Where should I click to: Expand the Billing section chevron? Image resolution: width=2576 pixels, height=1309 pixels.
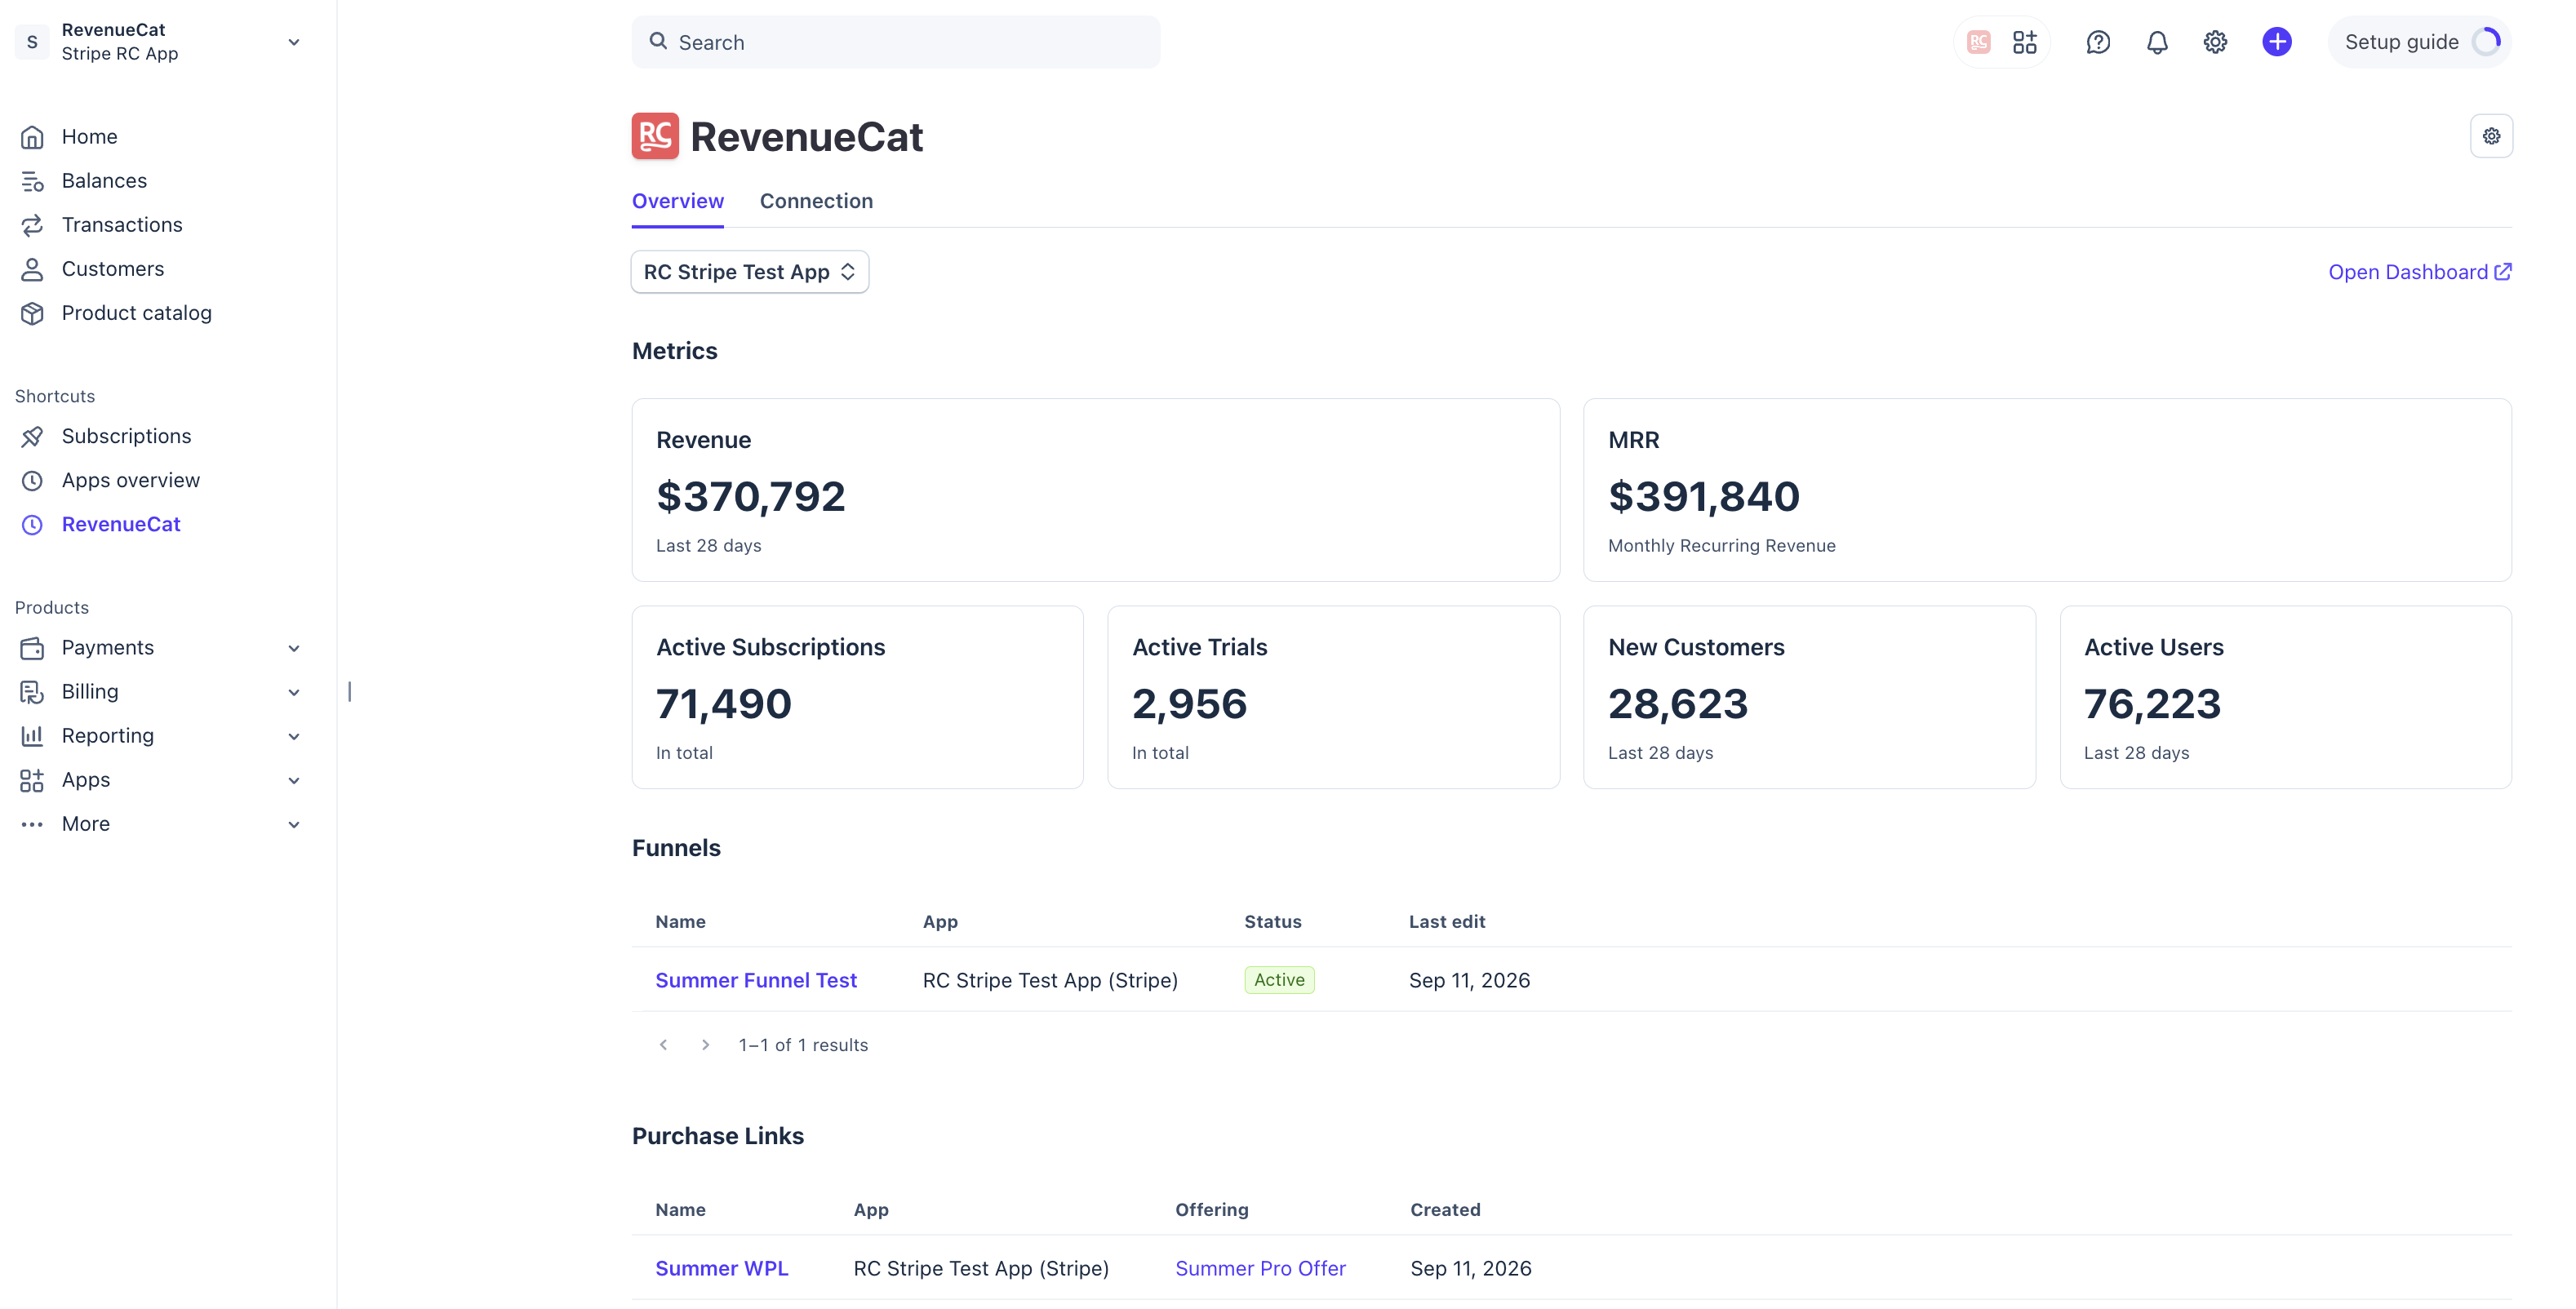point(294,692)
